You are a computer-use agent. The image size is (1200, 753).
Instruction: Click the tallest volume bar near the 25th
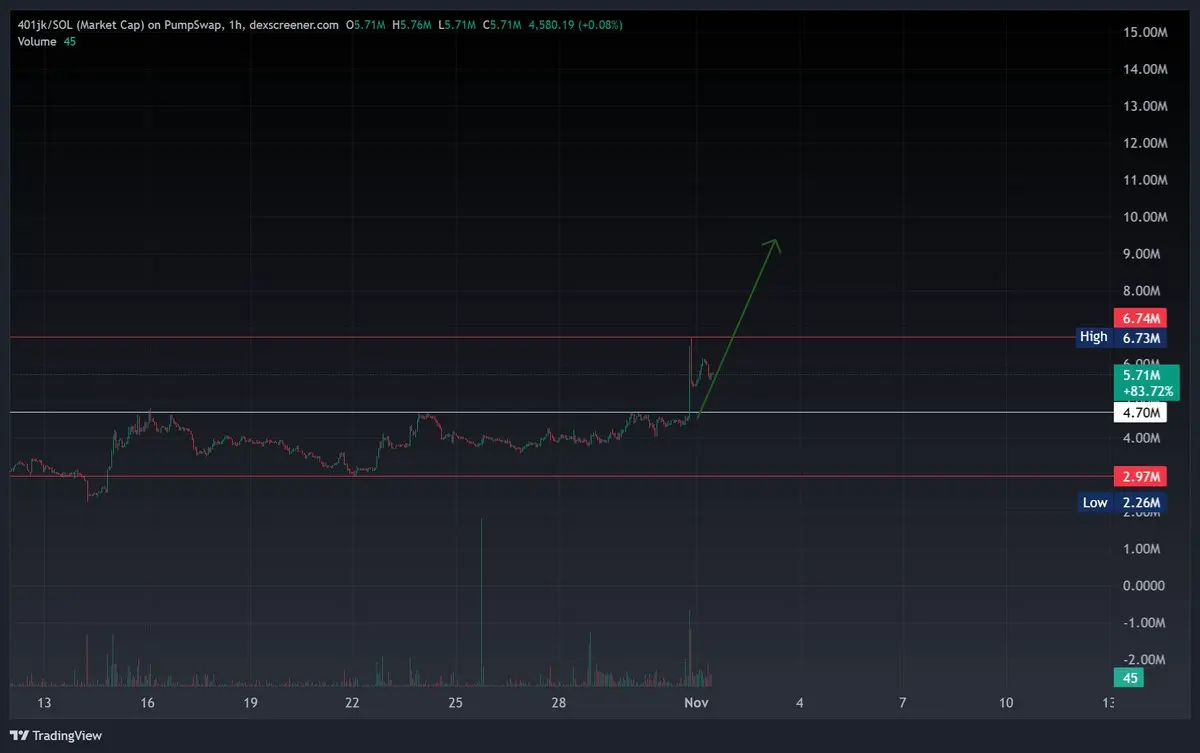(482, 602)
